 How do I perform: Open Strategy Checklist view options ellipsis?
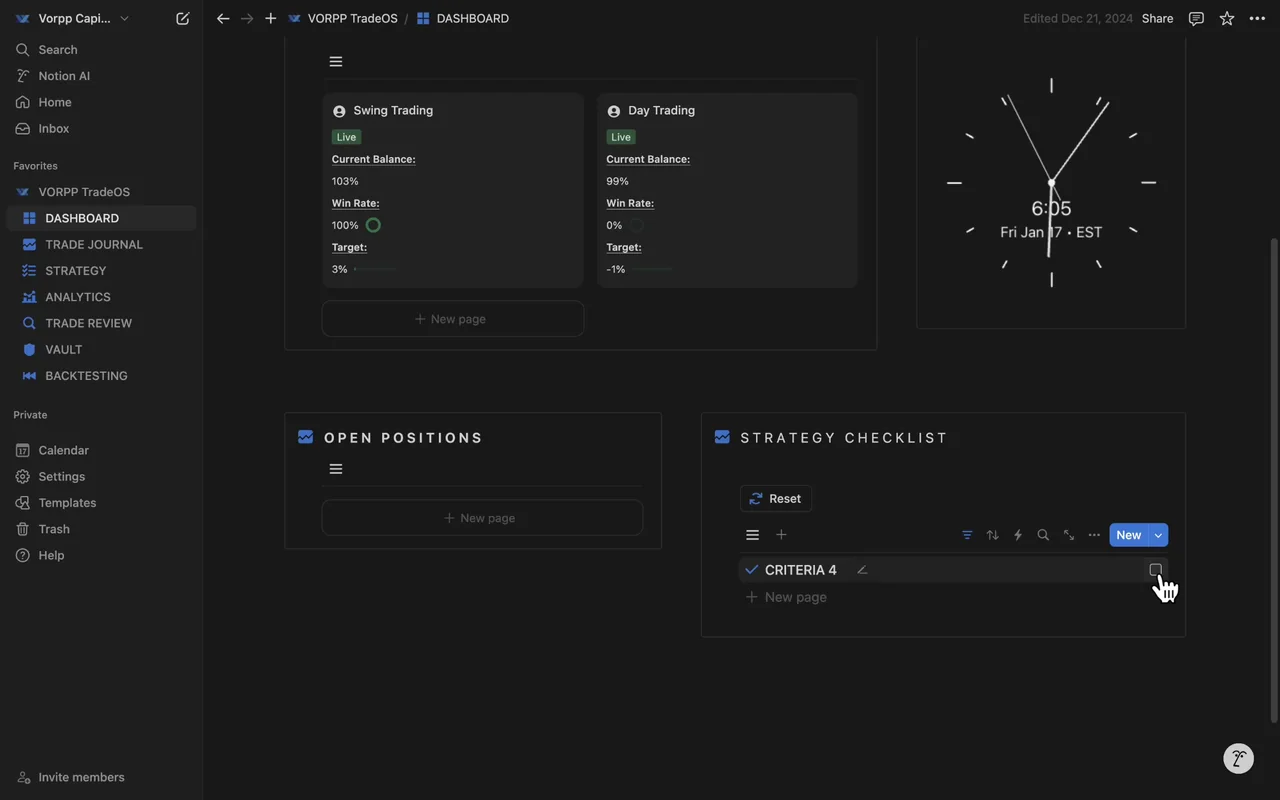[x=1094, y=535]
